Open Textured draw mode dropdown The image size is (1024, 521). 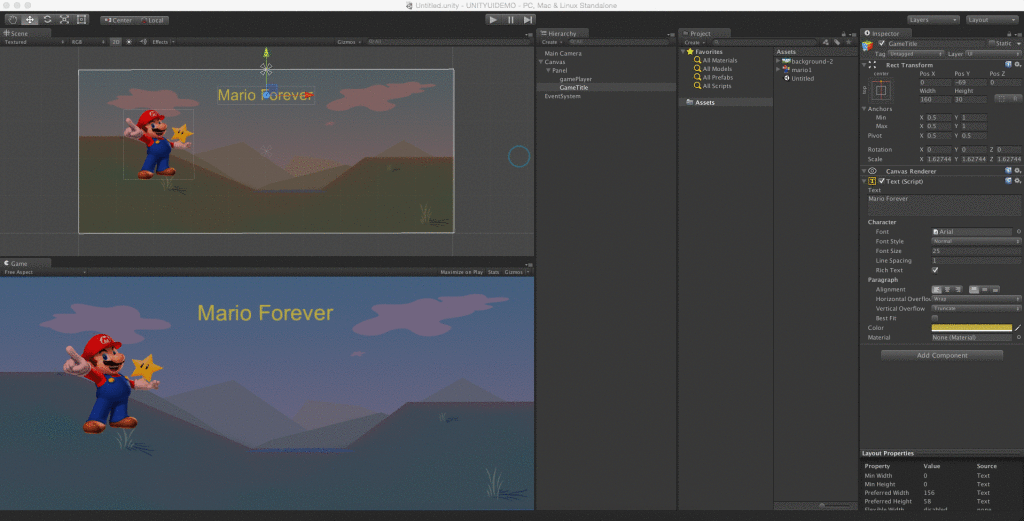click(34, 42)
